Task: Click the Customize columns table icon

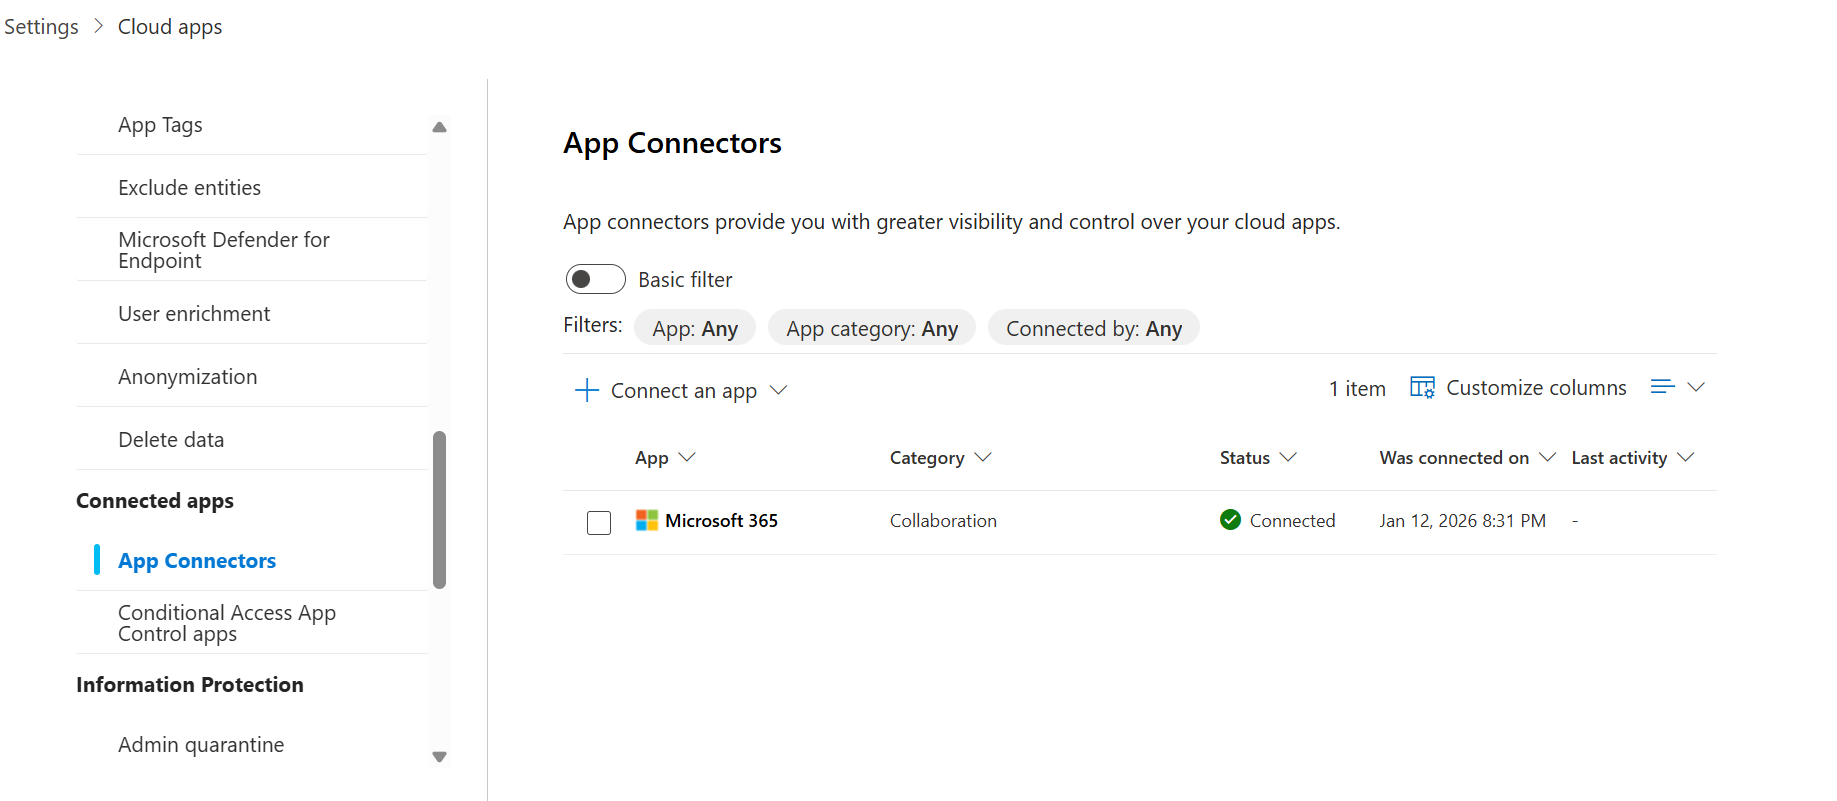Action: click(x=1422, y=387)
